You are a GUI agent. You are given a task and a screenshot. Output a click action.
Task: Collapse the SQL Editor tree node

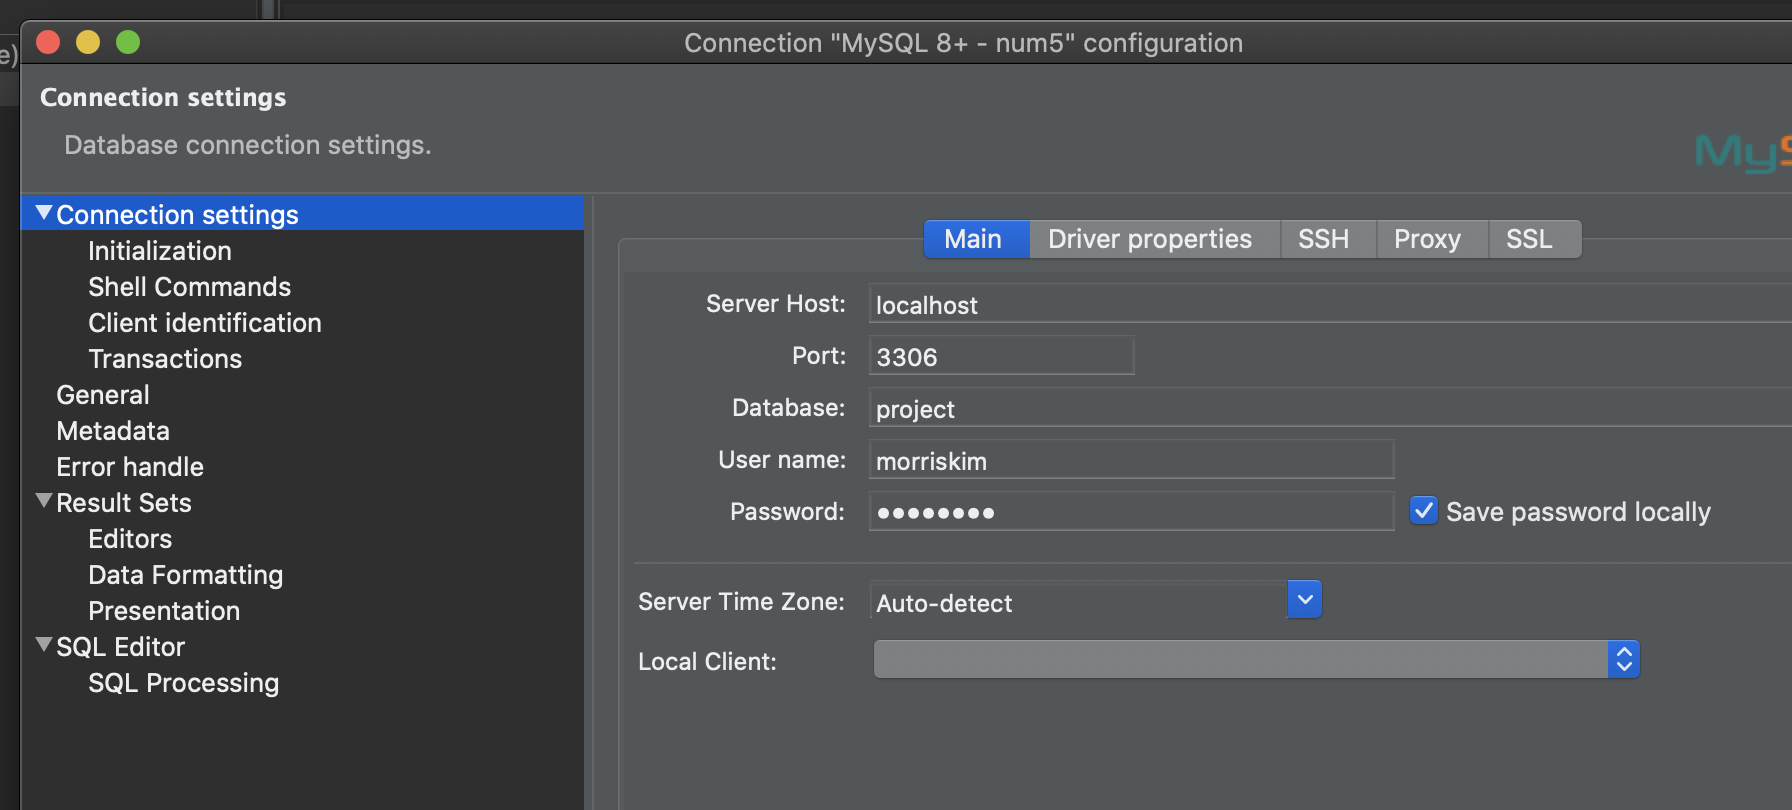click(x=44, y=645)
